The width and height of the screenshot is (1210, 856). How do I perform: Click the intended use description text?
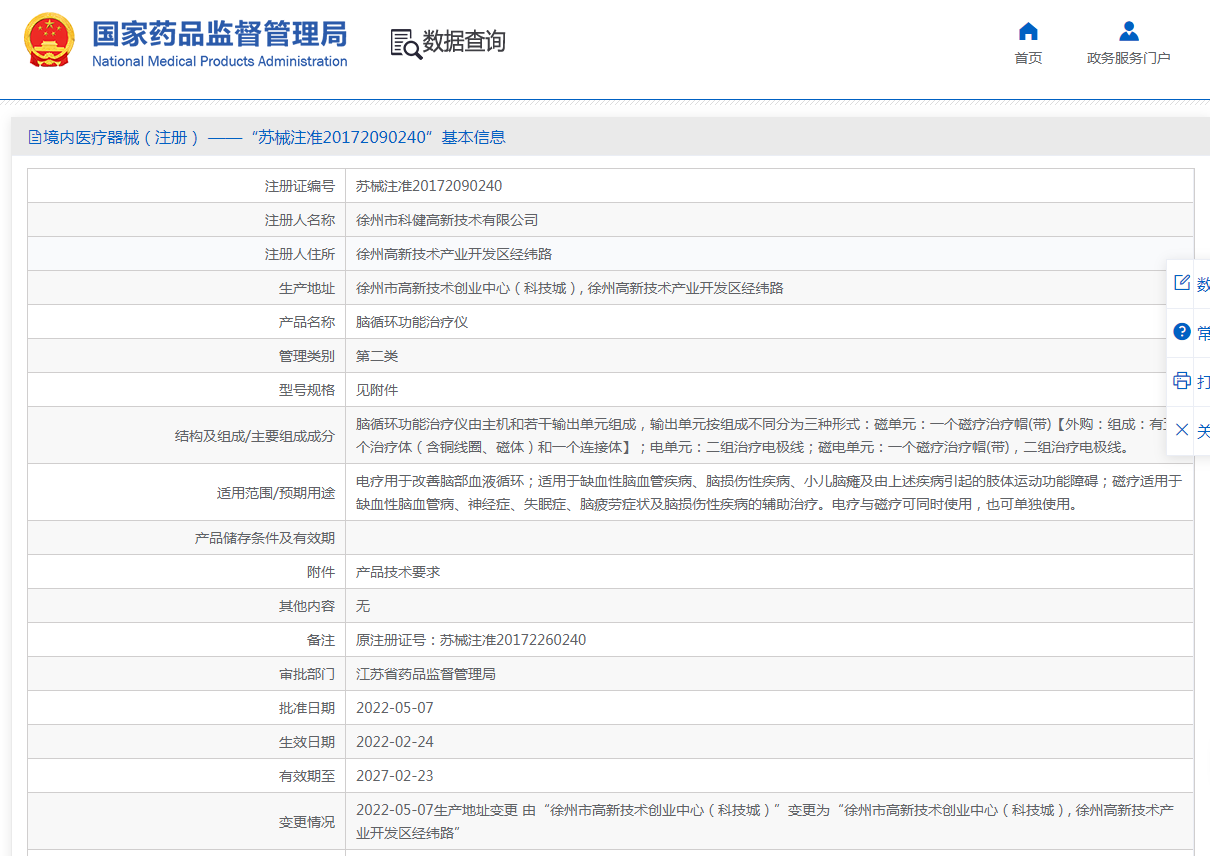pyautogui.click(x=770, y=492)
